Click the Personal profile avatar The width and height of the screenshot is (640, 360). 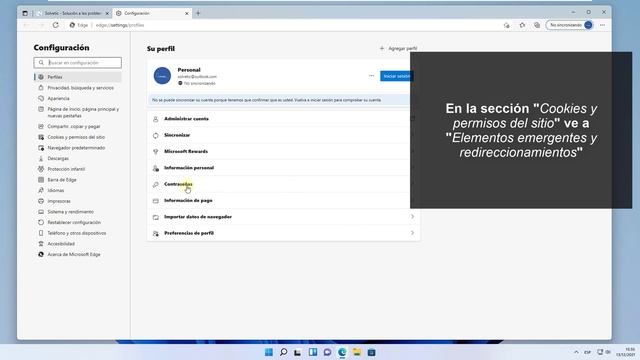(x=162, y=76)
